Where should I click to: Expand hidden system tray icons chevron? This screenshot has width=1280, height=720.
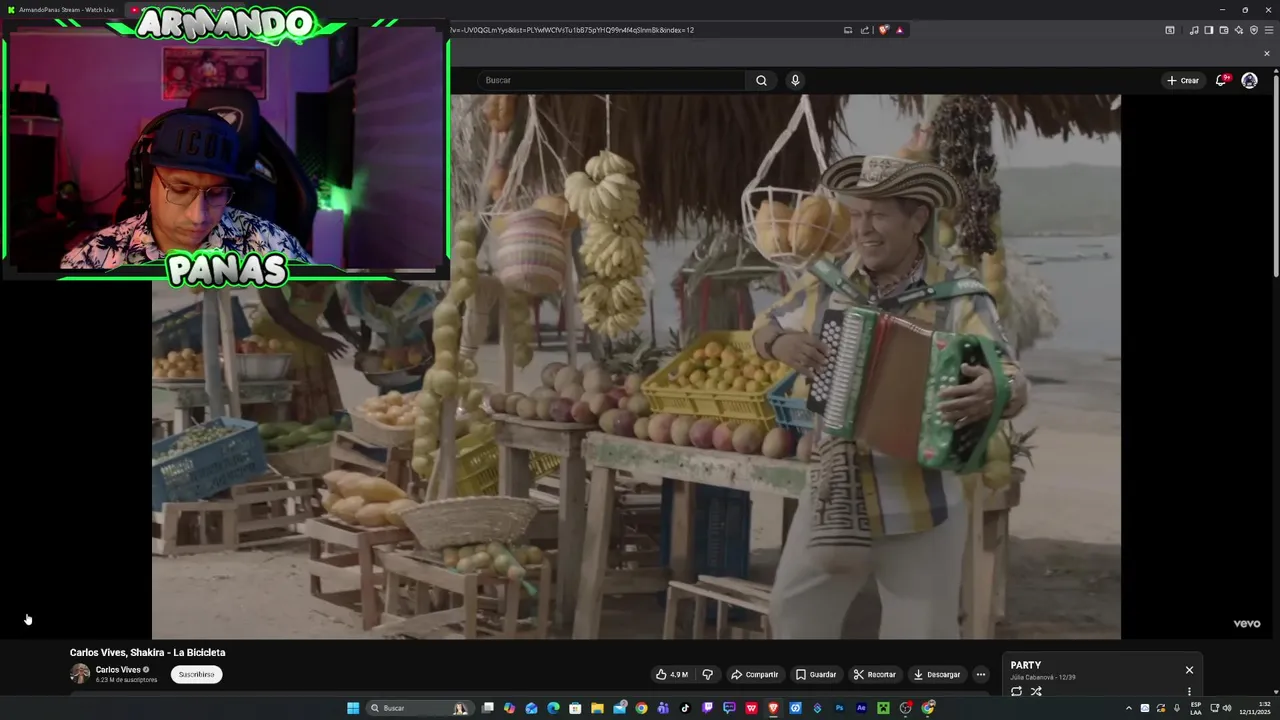click(1129, 708)
